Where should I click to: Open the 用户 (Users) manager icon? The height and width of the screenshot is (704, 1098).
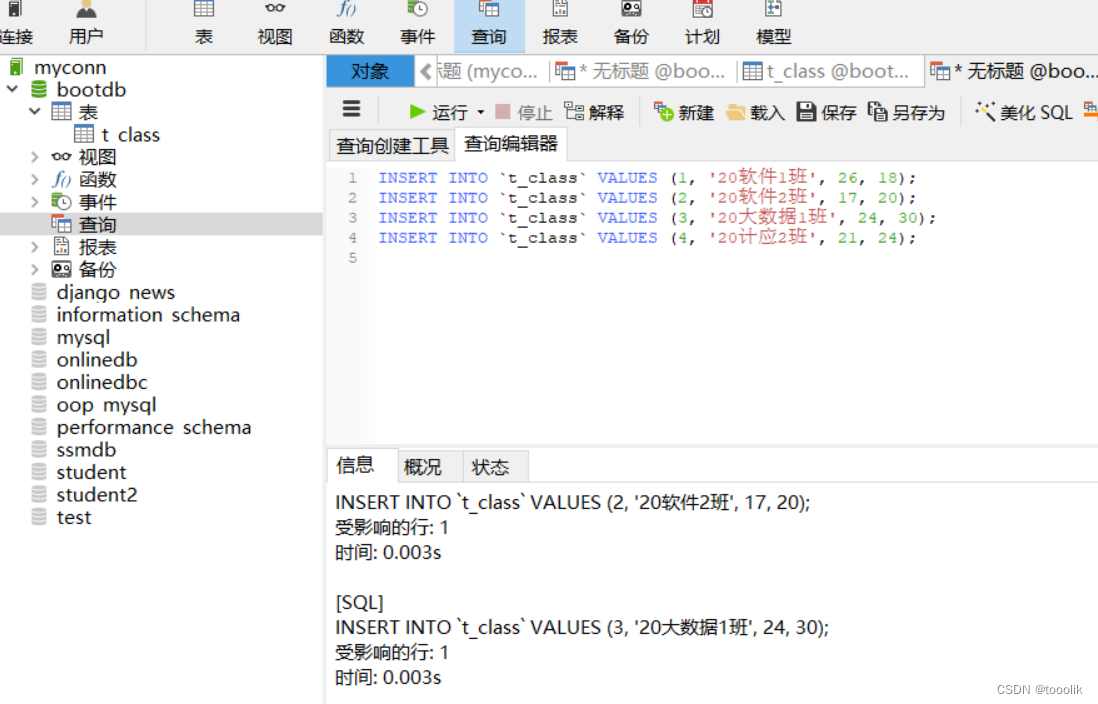[85, 22]
